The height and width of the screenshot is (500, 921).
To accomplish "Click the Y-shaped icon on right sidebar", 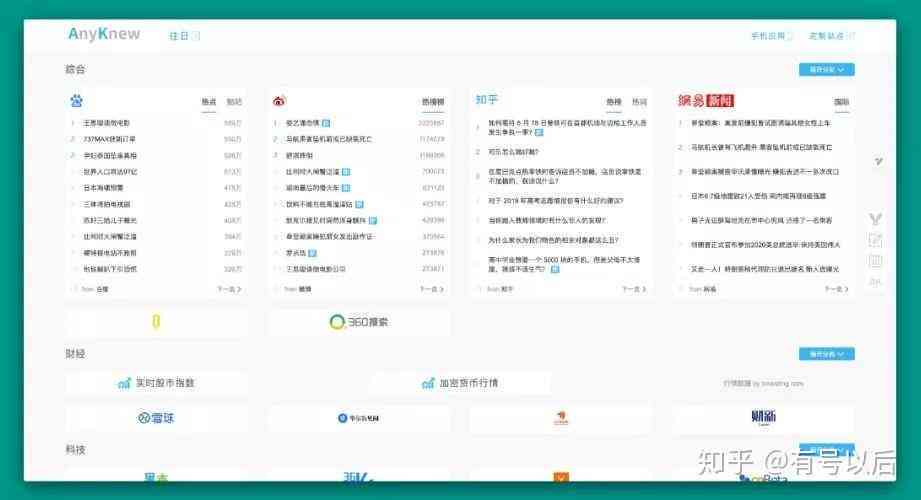I will (x=875, y=219).
